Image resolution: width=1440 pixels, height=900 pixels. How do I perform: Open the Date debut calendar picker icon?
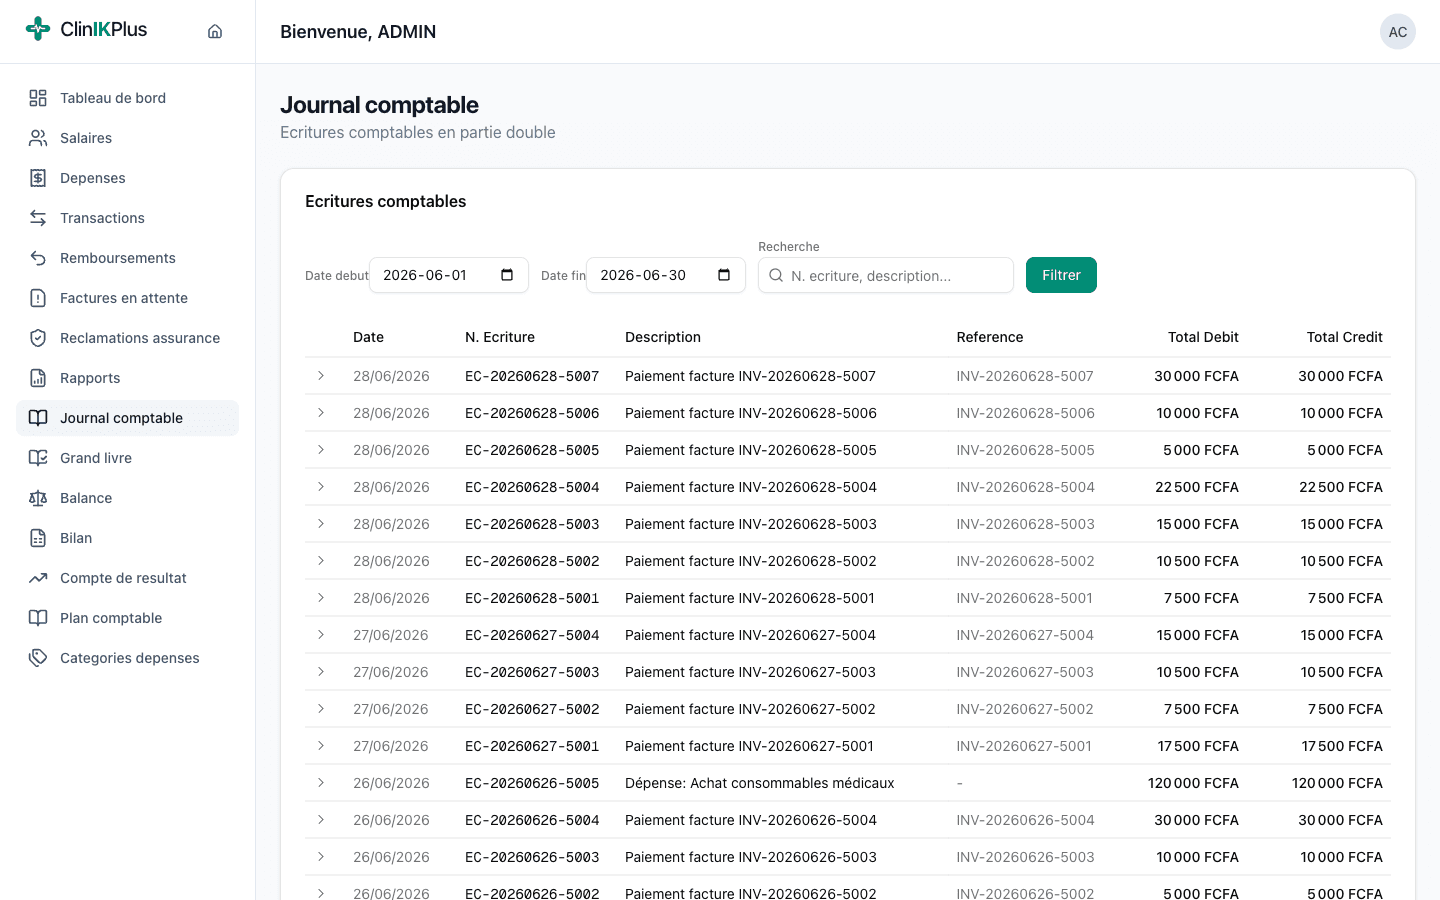(507, 275)
